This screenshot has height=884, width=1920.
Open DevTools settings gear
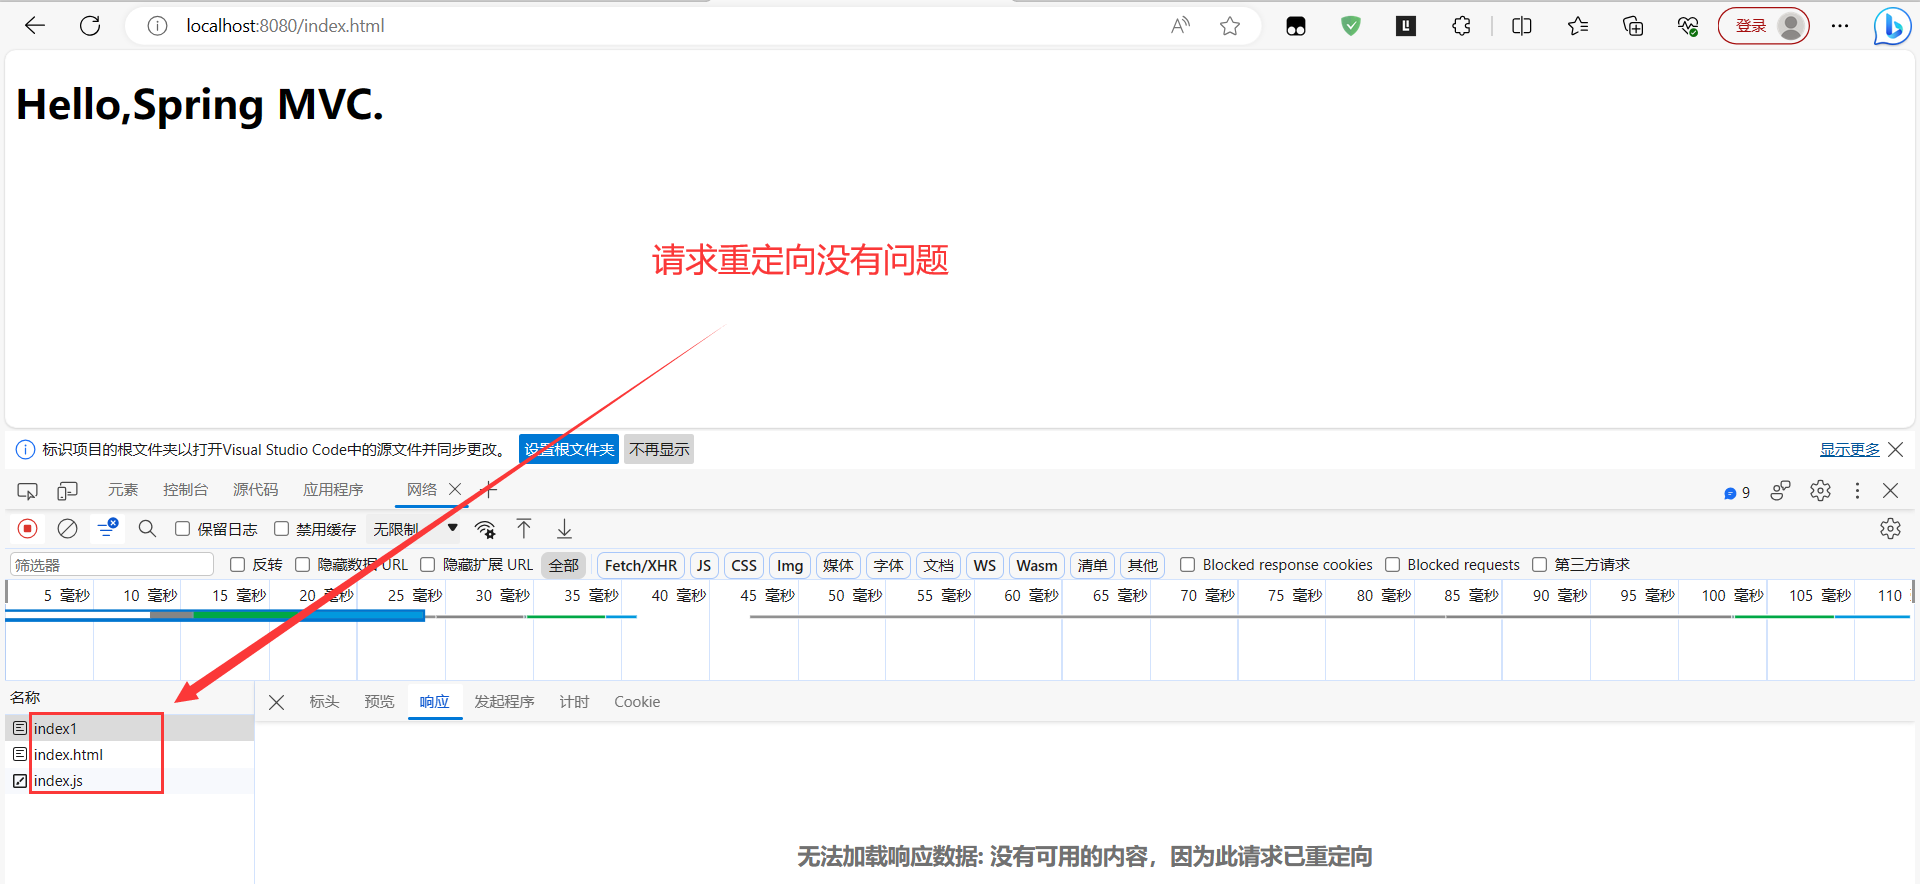(1820, 491)
